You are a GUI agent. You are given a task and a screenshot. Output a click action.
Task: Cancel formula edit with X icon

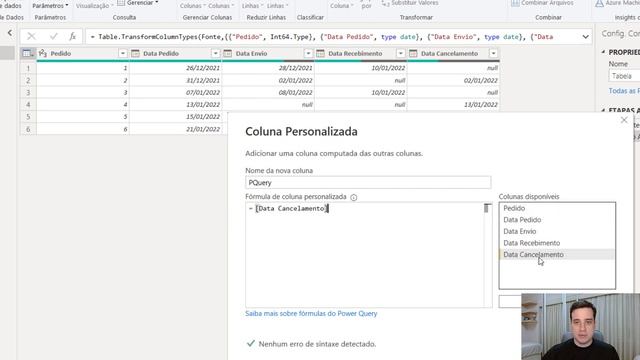(31, 36)
